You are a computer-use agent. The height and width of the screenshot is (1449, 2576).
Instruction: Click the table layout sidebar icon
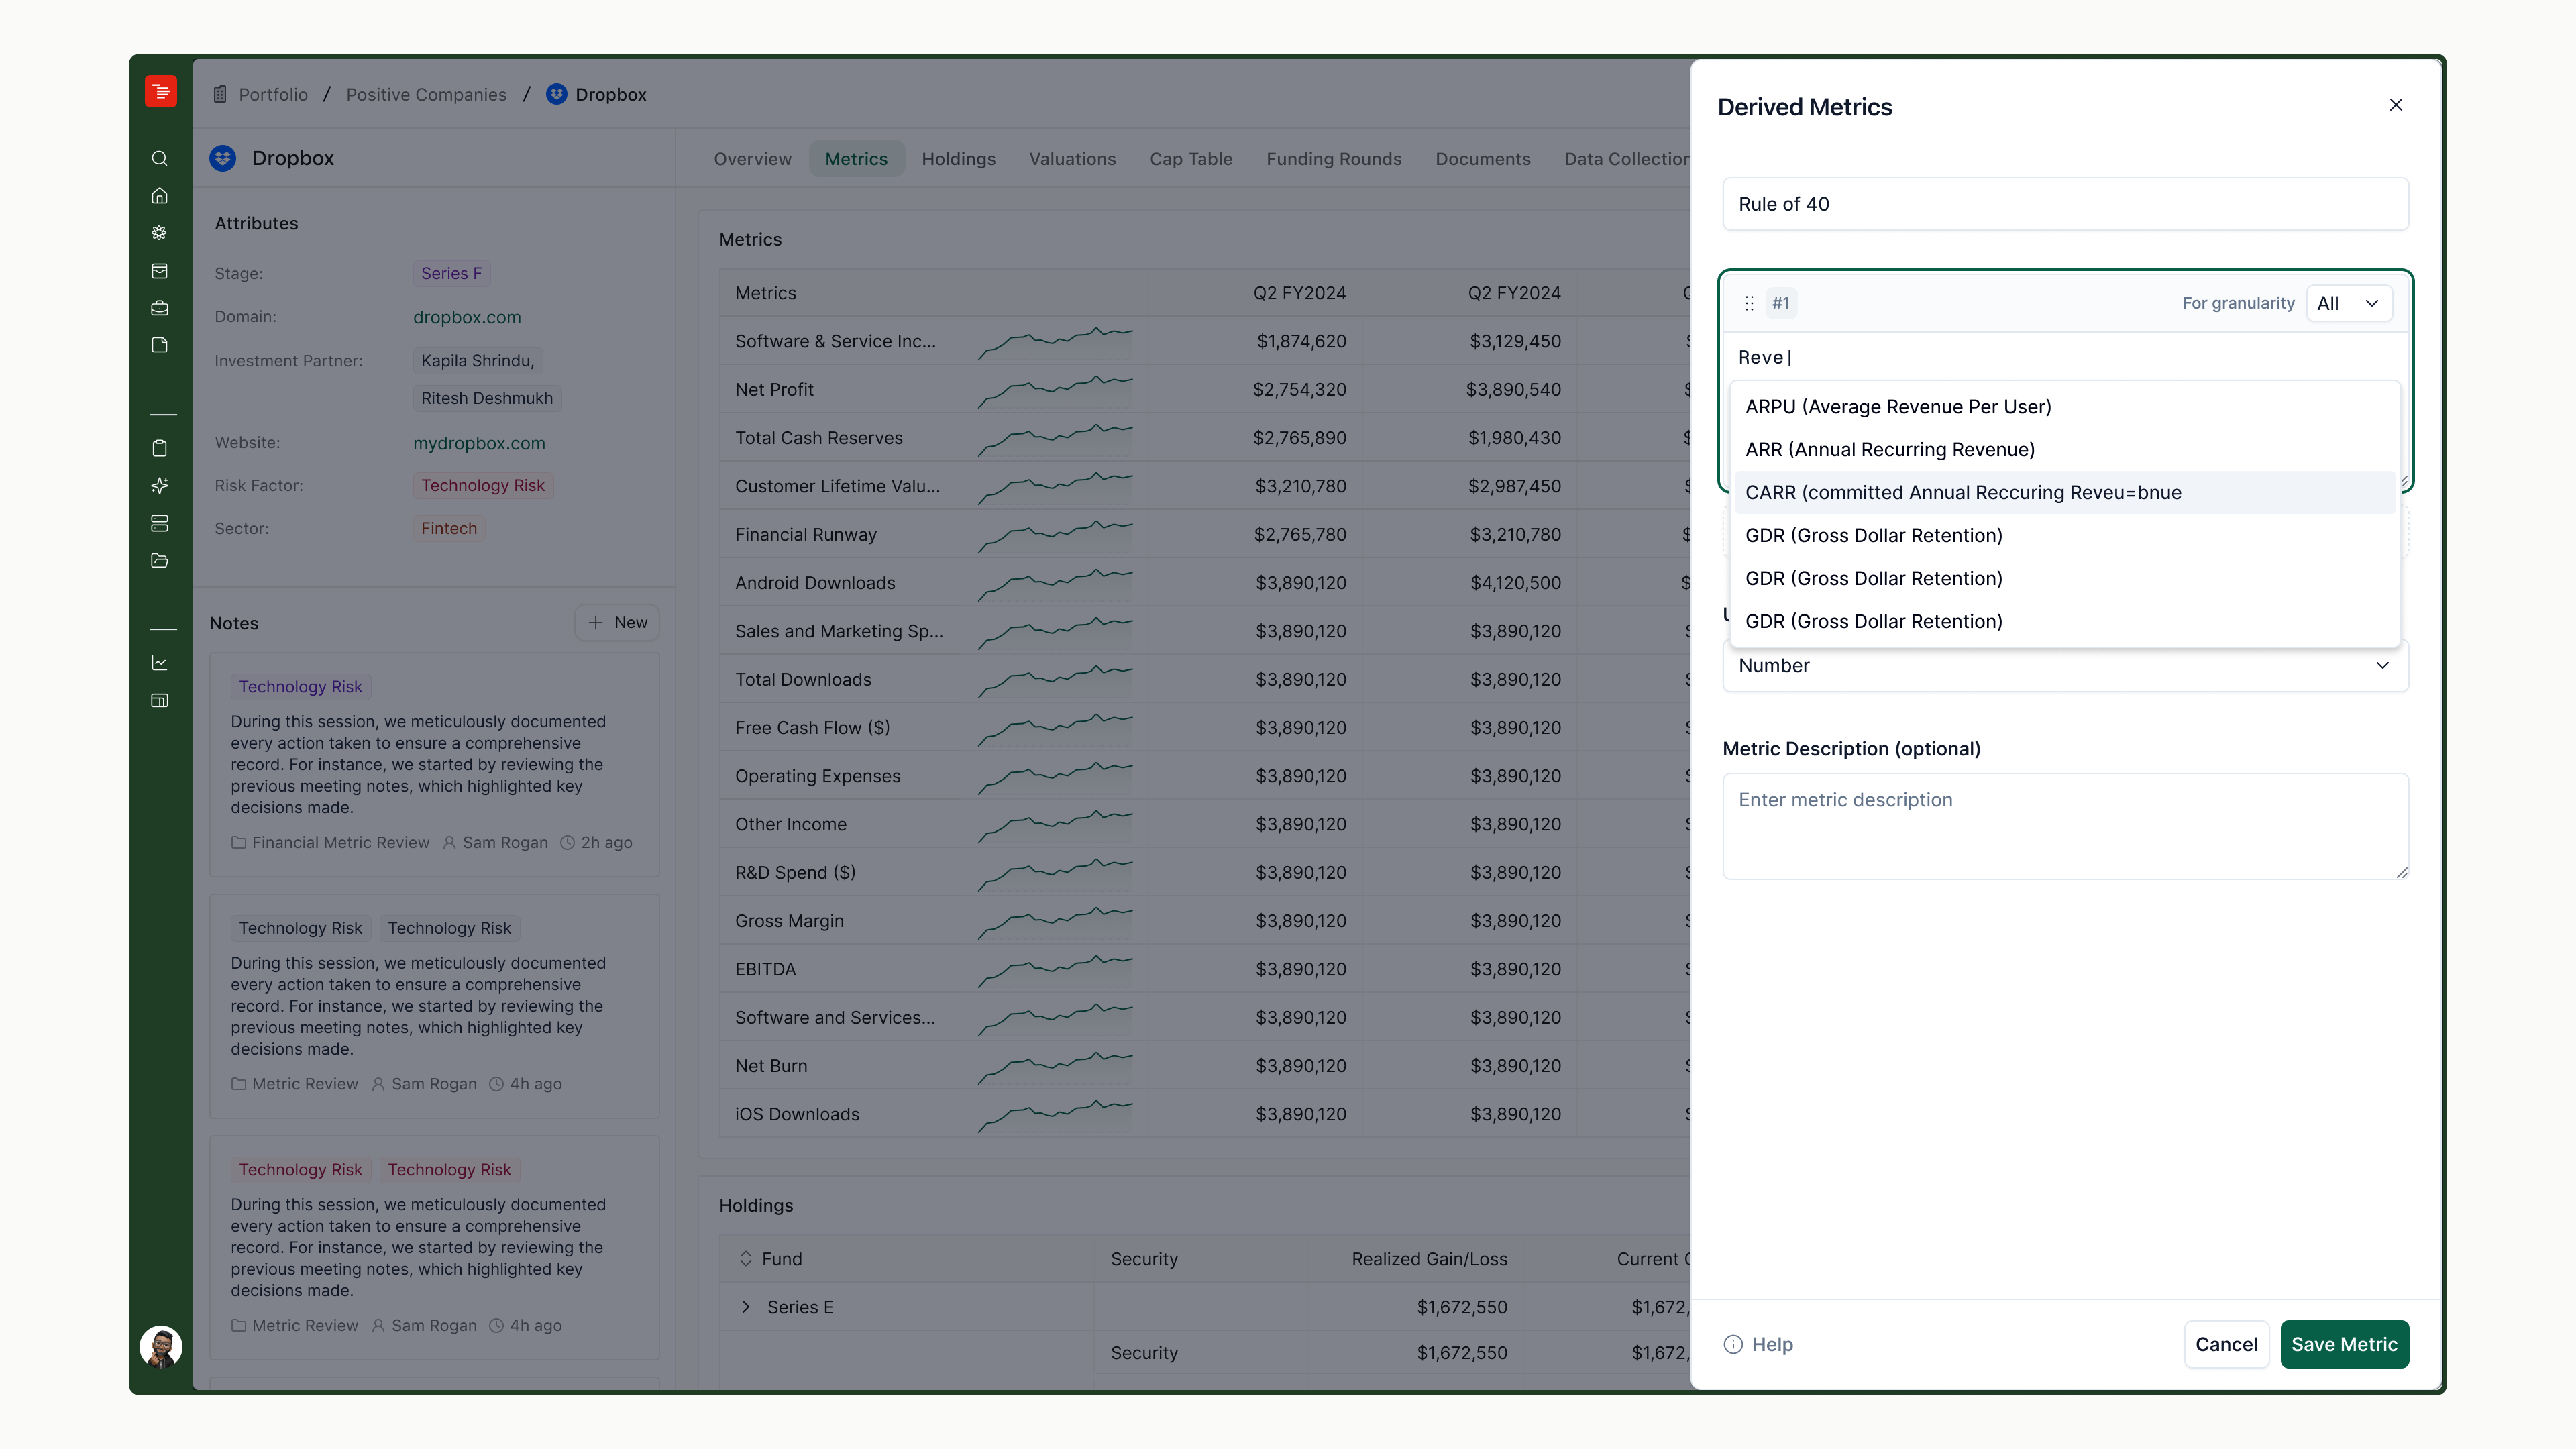click(160, 701)
